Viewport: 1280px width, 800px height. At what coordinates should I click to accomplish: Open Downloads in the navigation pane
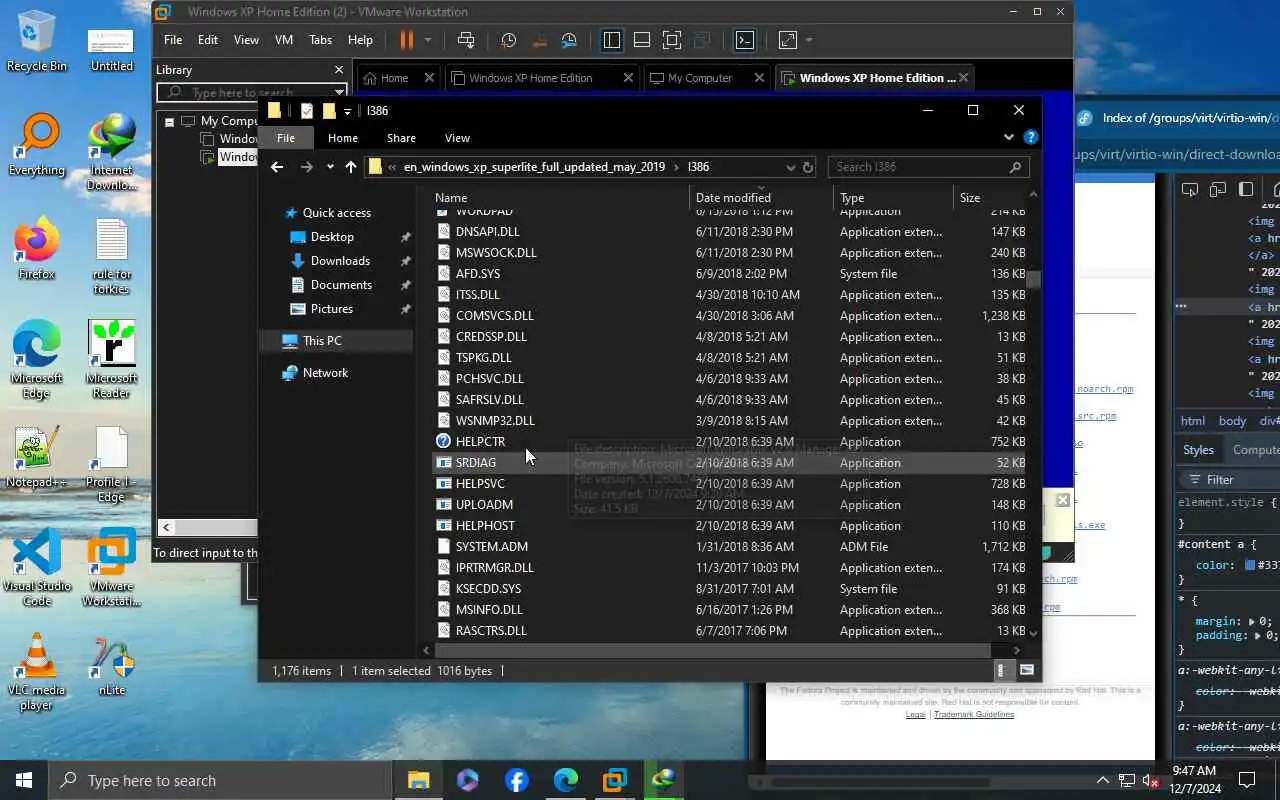340,261
